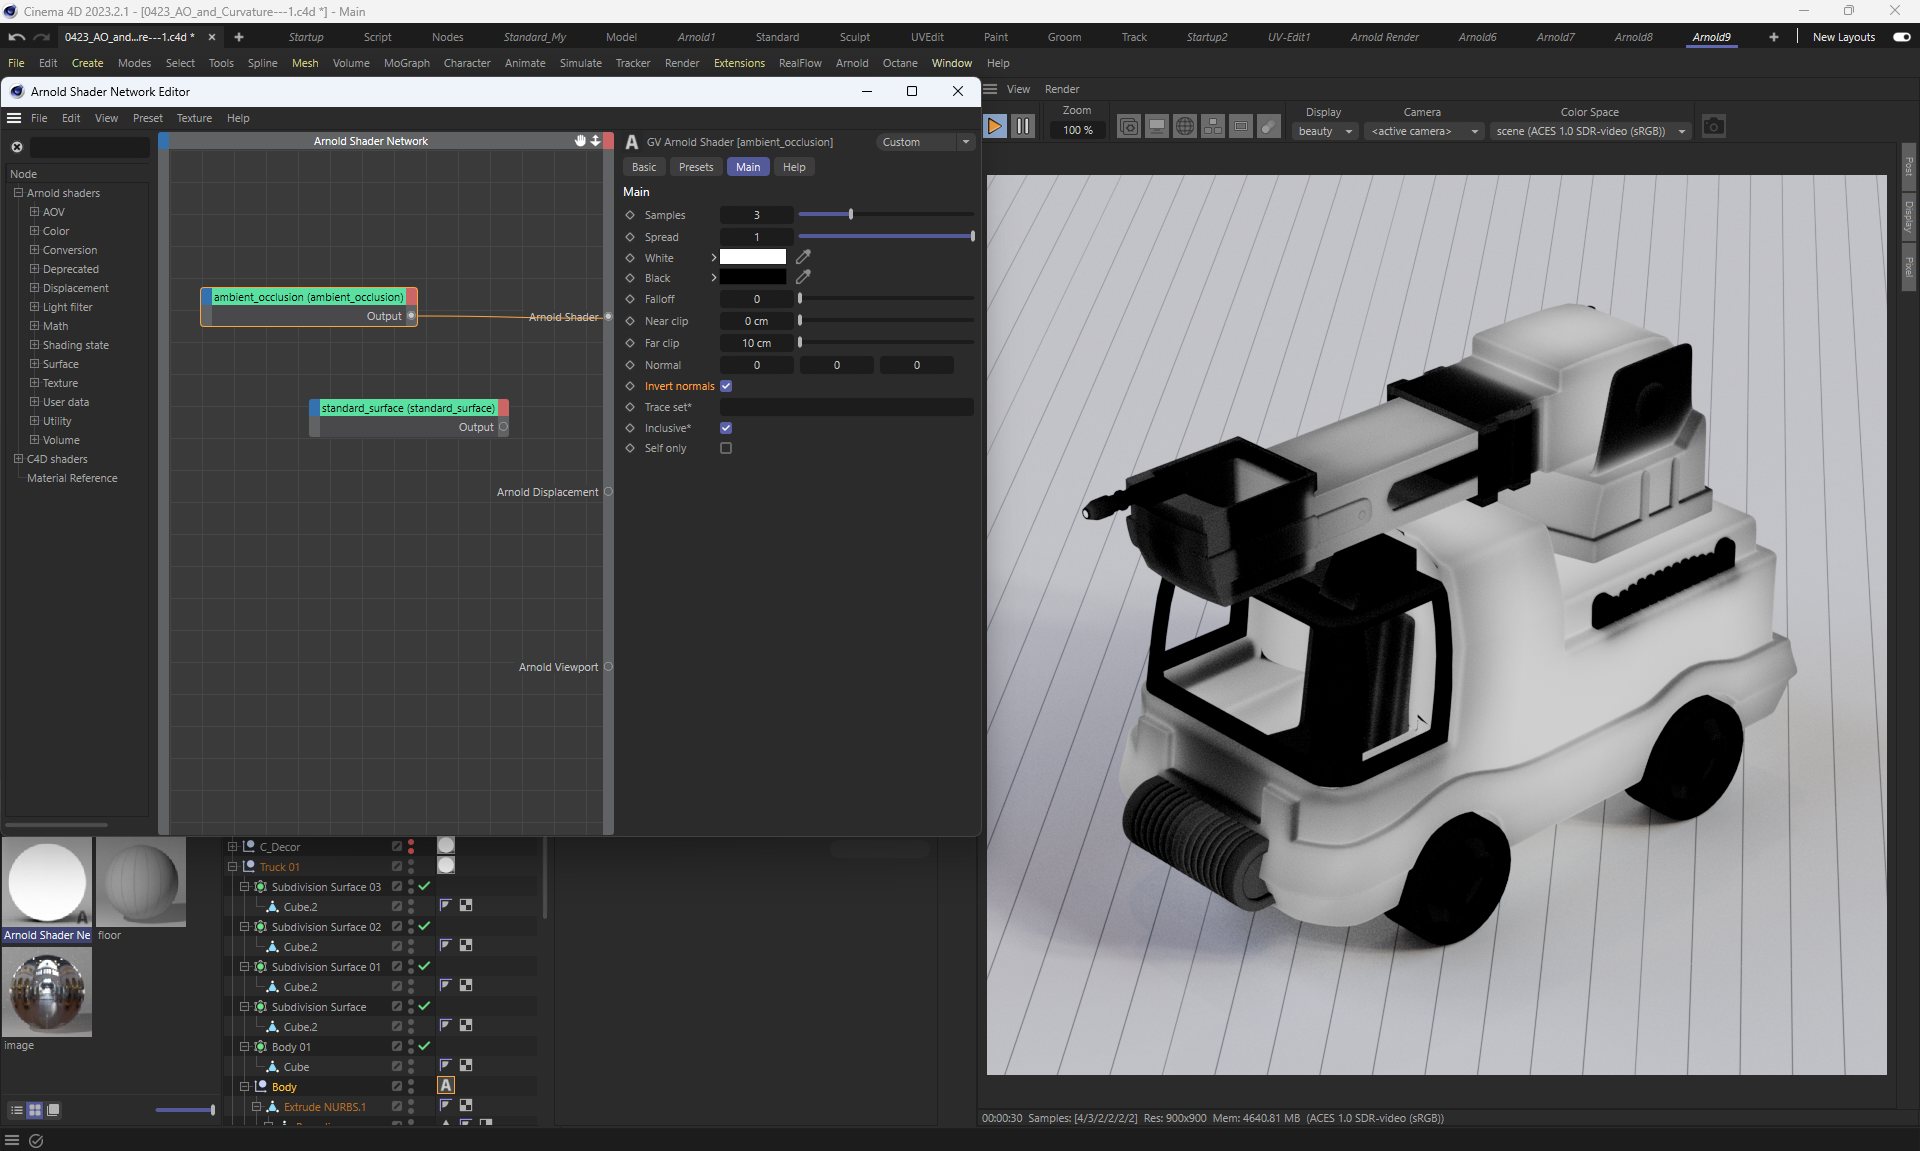Open the Texture menu in shader editor
Image resolution: width=1920 pixels, height=1151 pixels.
click(x=194, y=118)
